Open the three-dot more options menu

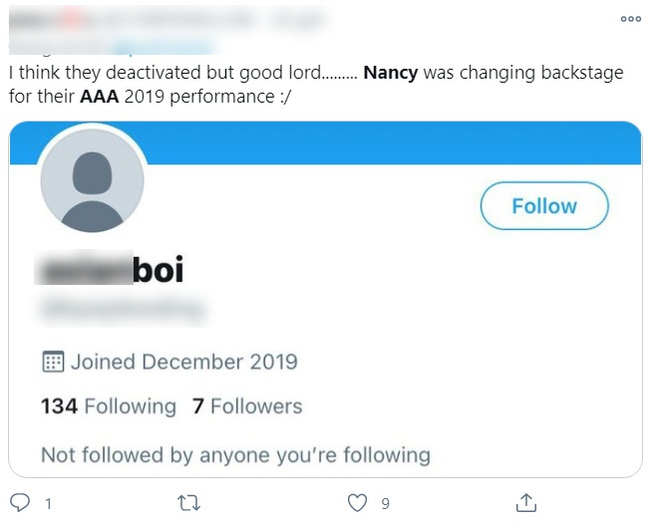630,19
